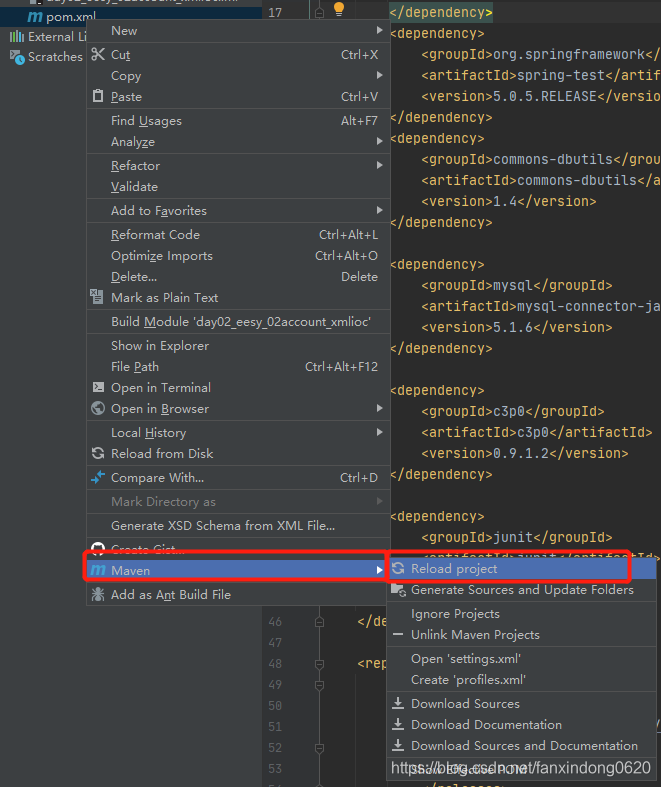Image resolution: width=661 pixels, height=787 pixels.
Task: Expand the Analyze submenu arrow
Action: (x=379, y=142)
